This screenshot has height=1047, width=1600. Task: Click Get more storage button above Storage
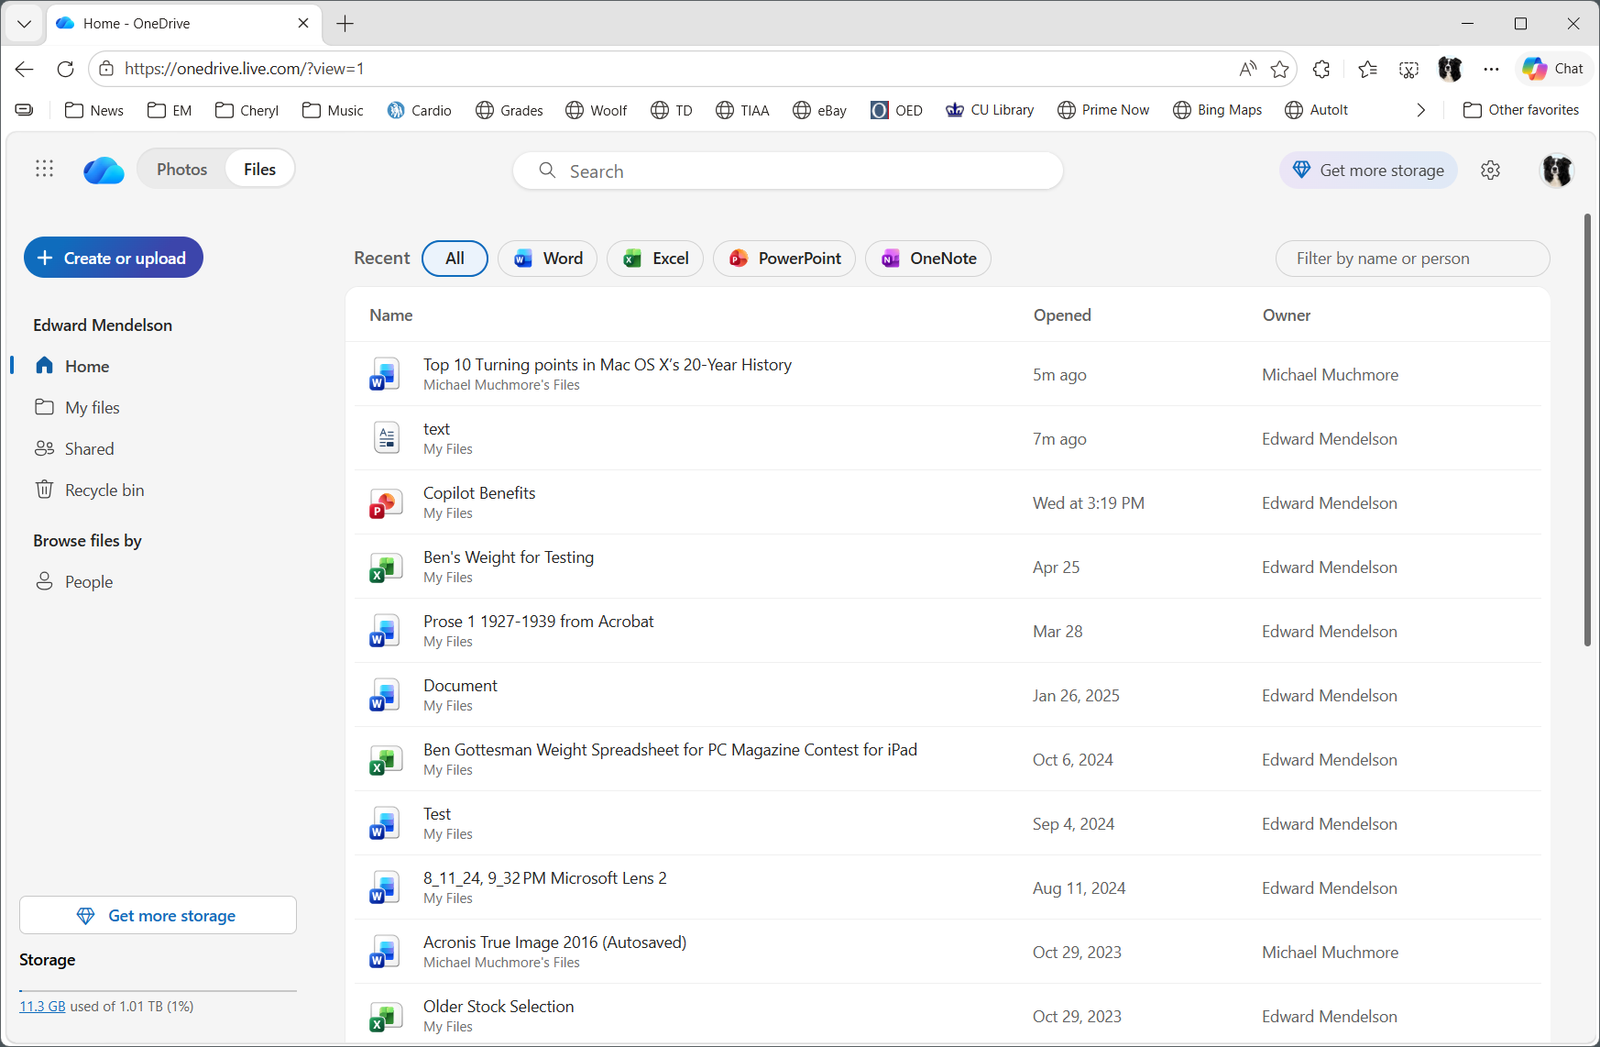(x=158, y=915)
